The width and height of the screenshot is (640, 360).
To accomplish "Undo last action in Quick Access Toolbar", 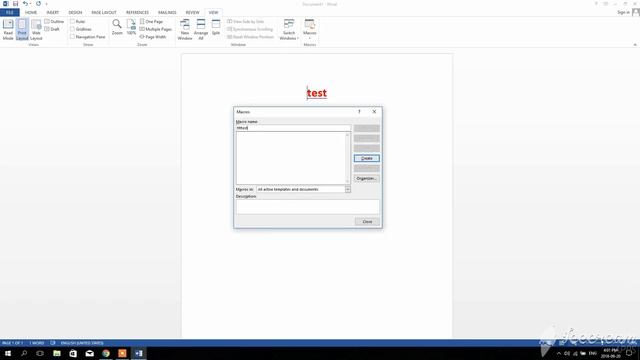I will [25, 4].
